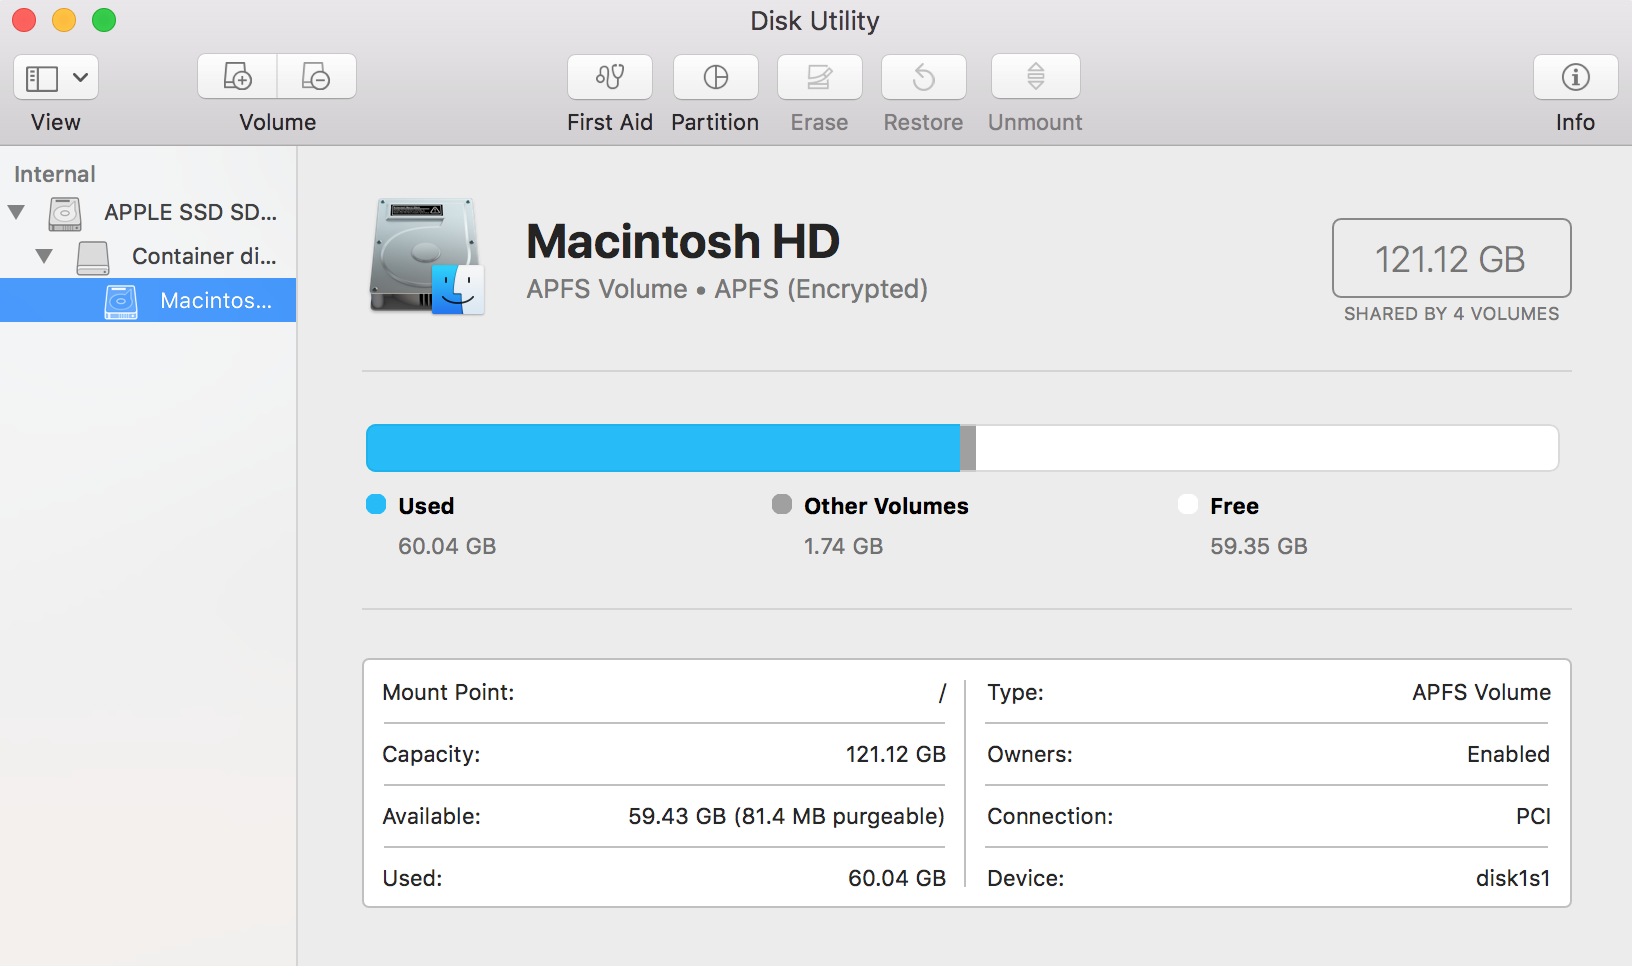Click the 59.35 GB Free value
This screenshot has height=966, width=1632.
point(1259,546)
